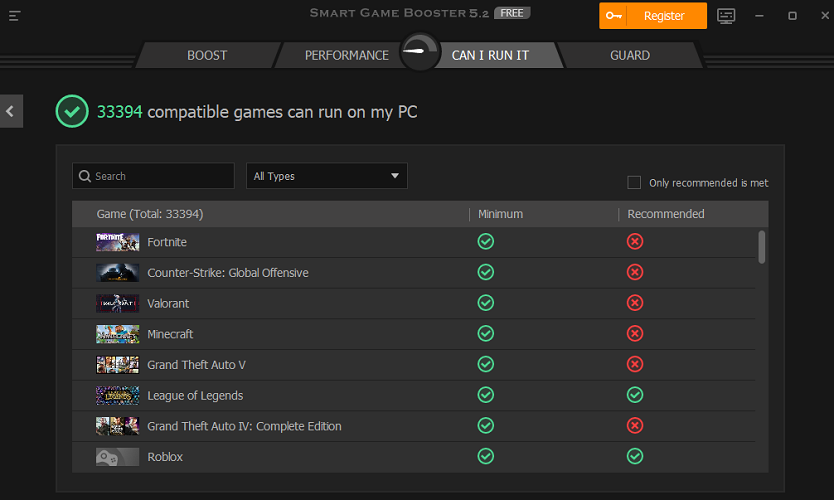
Task: Click Counter-Strike recommended cross icon
Action: pyautogui.click(x=635, y=272)
